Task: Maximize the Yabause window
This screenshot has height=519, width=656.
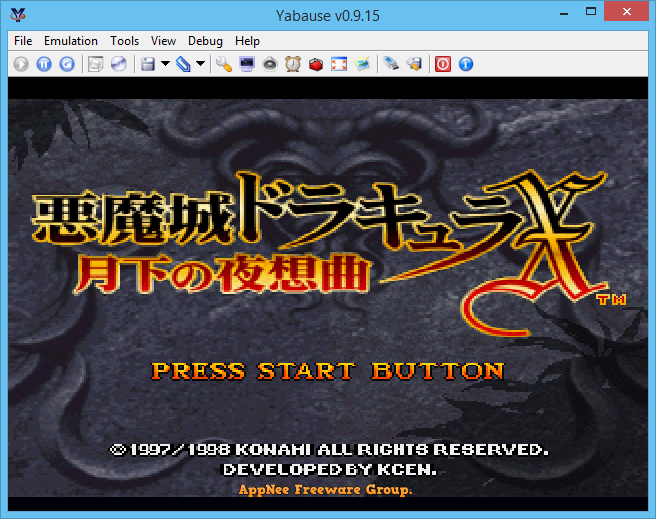Action: point(591,12)
